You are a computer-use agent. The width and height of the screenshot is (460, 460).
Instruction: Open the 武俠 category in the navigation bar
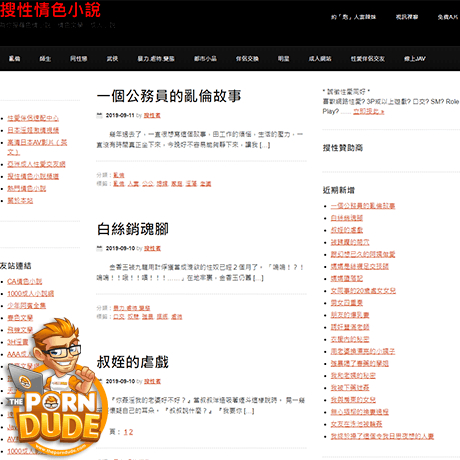coord(112,59)
